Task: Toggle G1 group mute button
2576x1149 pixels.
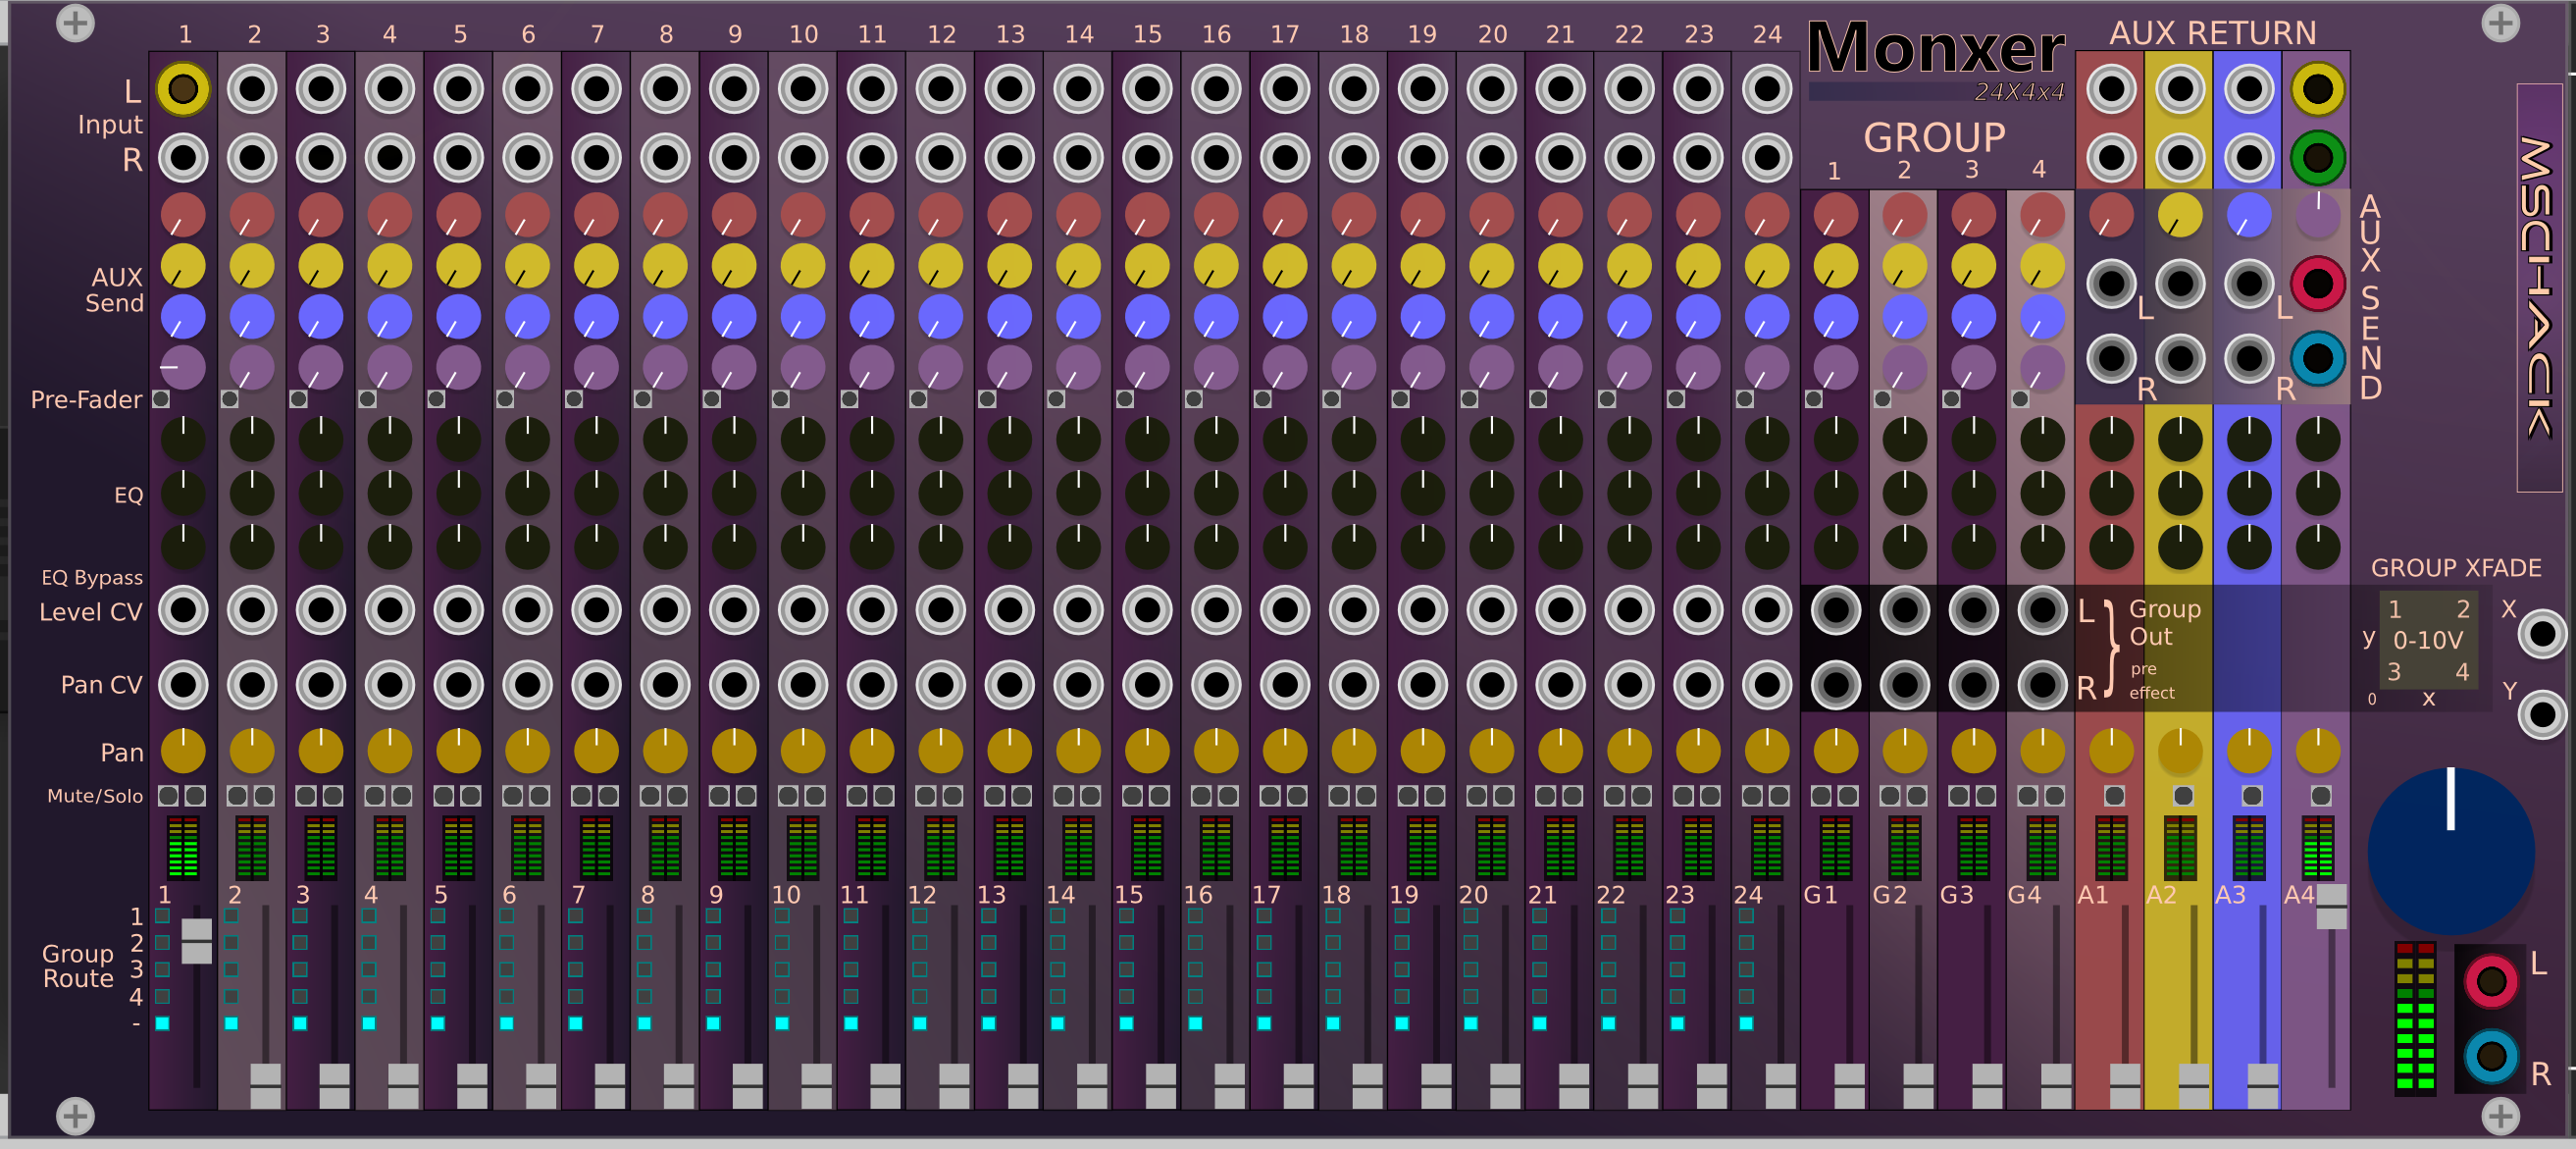Action: point(1822,796)
